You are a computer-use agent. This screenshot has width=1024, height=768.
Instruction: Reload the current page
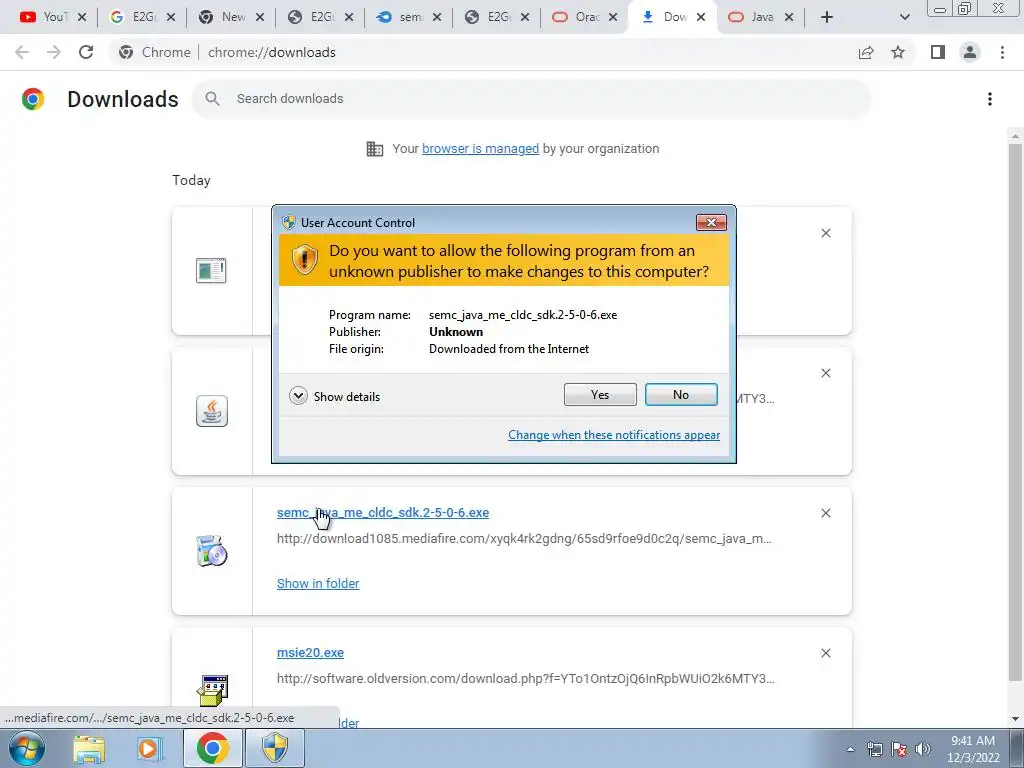(x=86, y=52)
